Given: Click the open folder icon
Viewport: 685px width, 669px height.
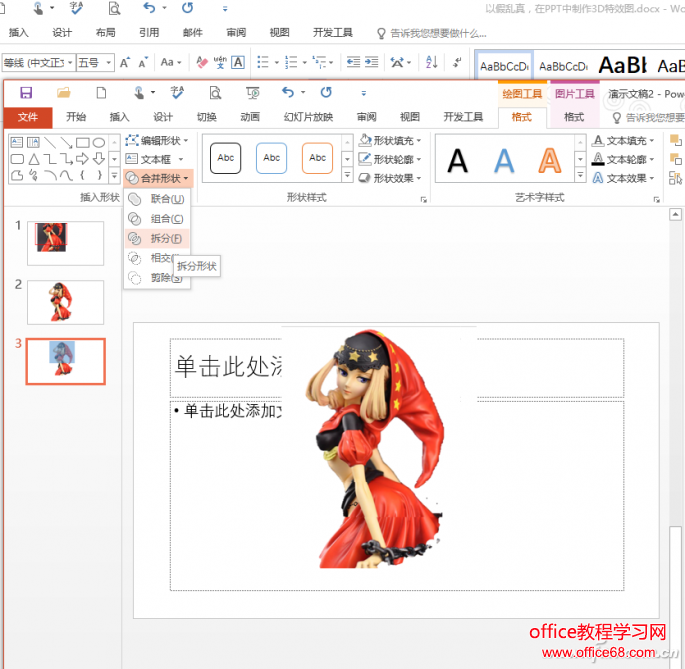Looking at the screenshot, I should tap(64, 93).
